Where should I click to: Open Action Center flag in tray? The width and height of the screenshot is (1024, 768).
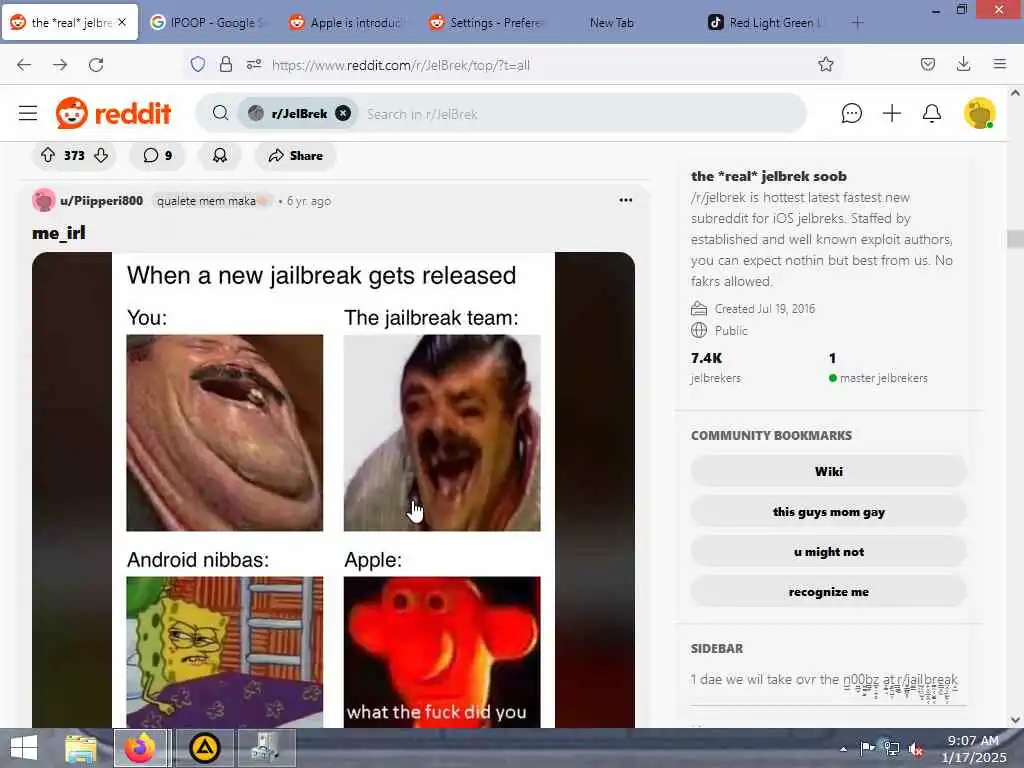pos(867,748)
